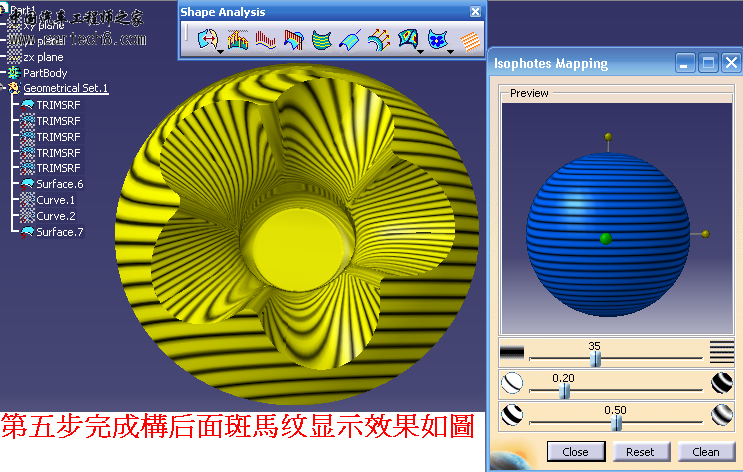Click the green center point on preview sphere
The height and width of the screenshot is (472, 743).
tap(605, 238)
